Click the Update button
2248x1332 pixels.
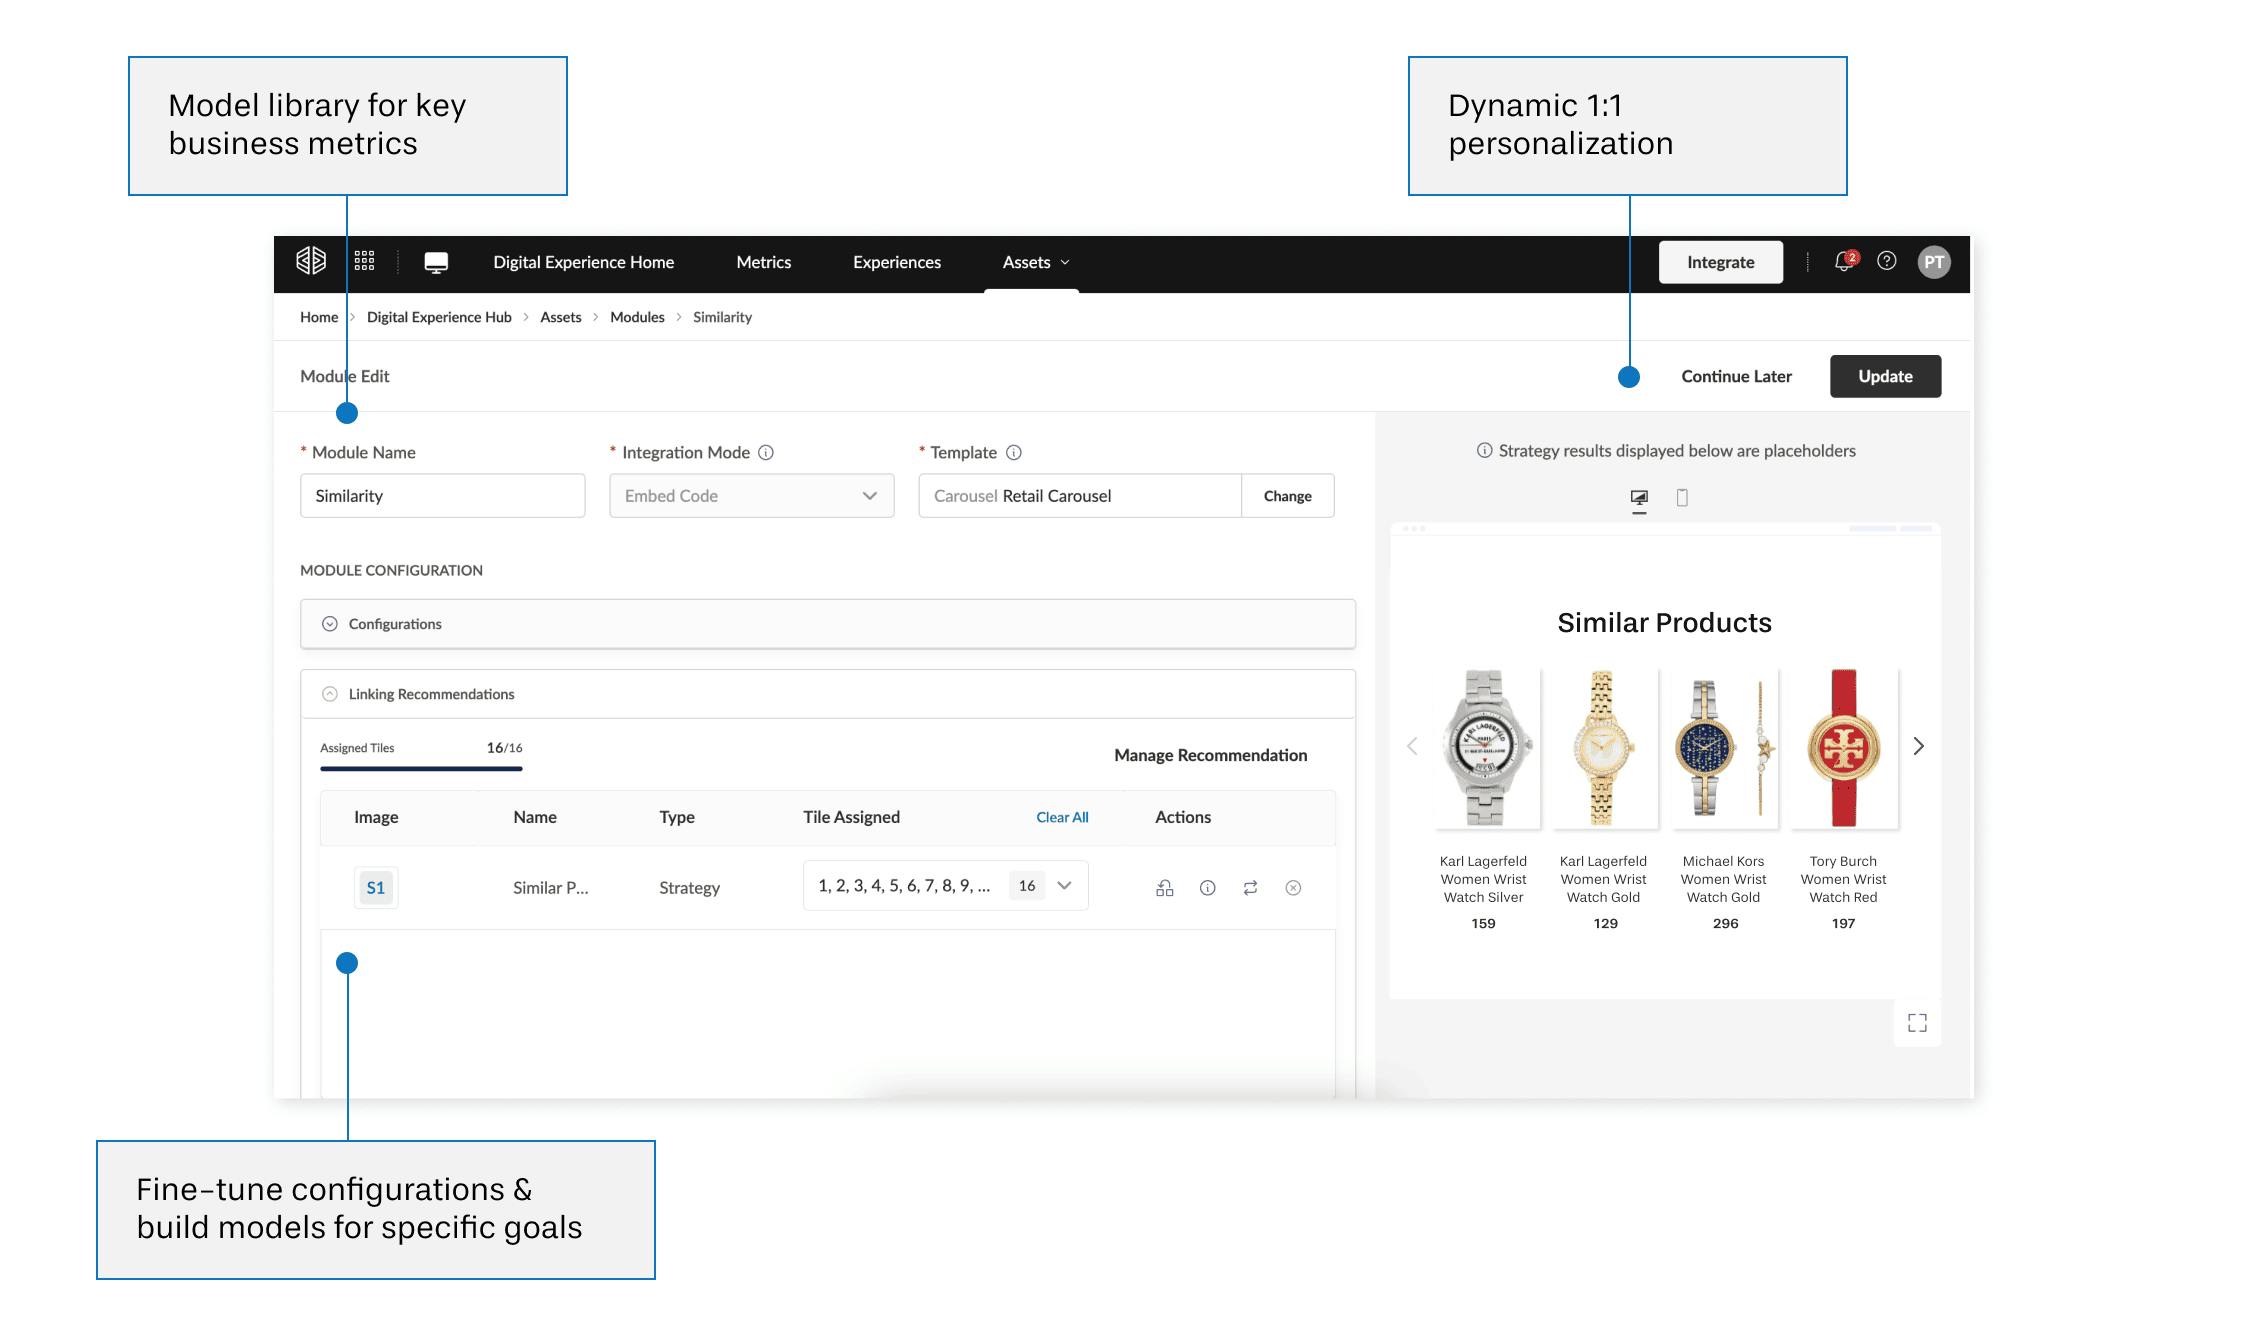pos(1884,376)
